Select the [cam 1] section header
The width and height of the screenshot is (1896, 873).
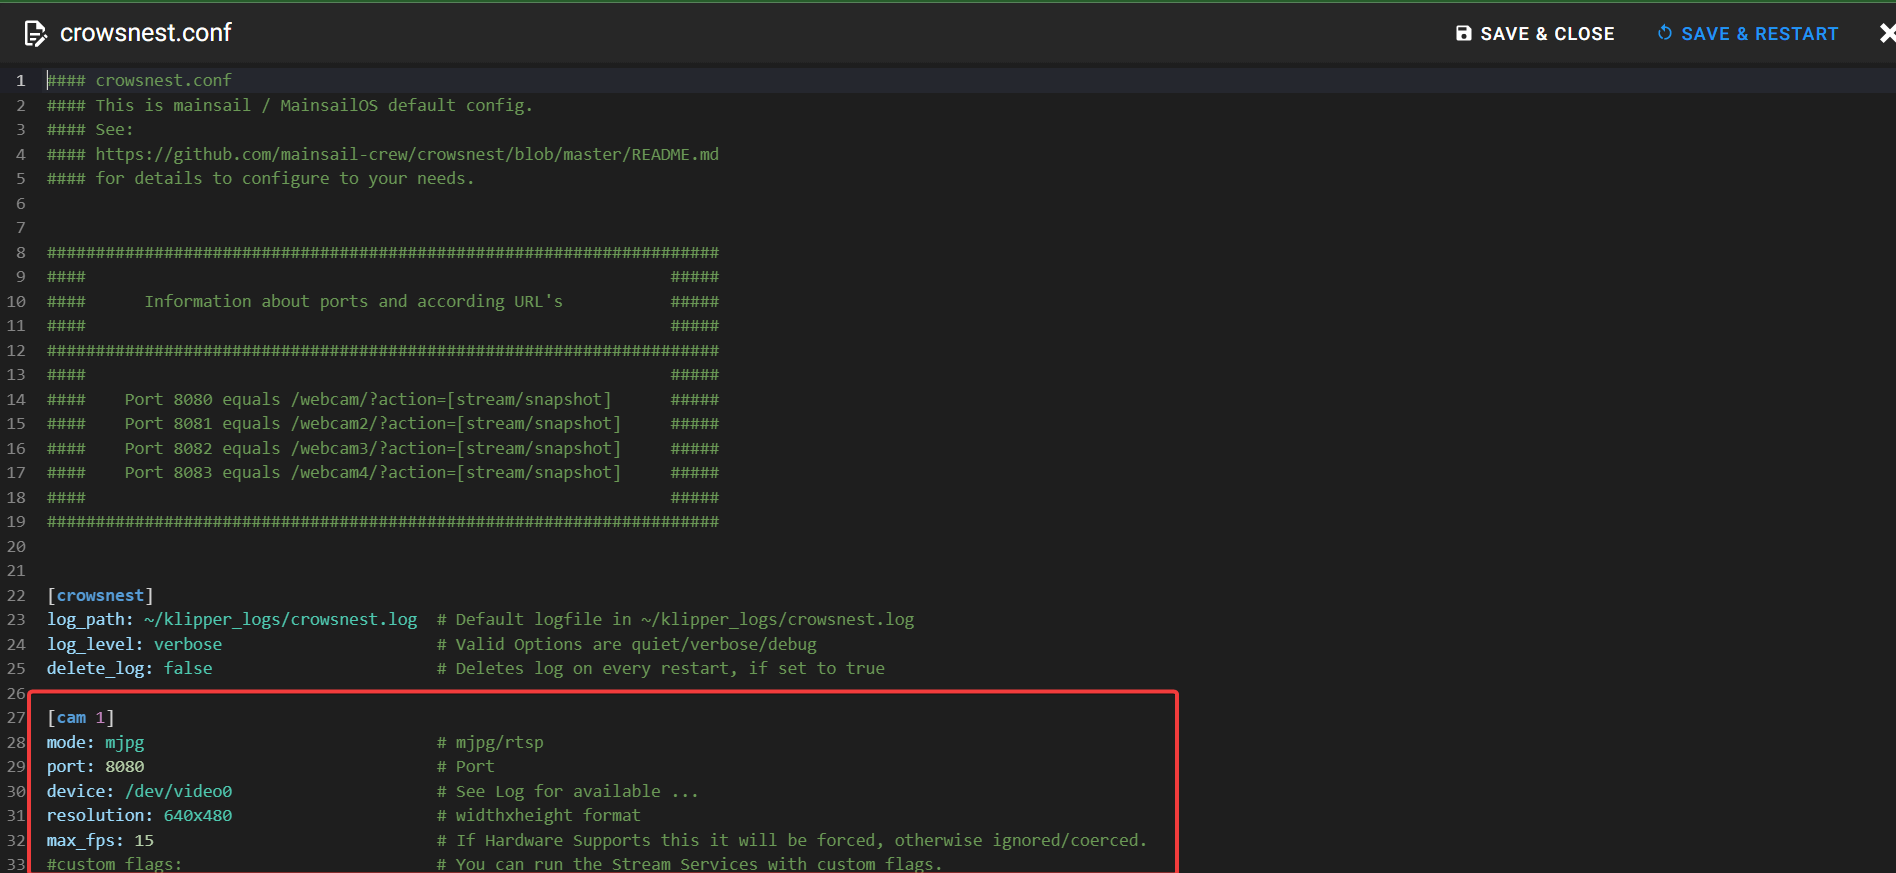point(80,718)
